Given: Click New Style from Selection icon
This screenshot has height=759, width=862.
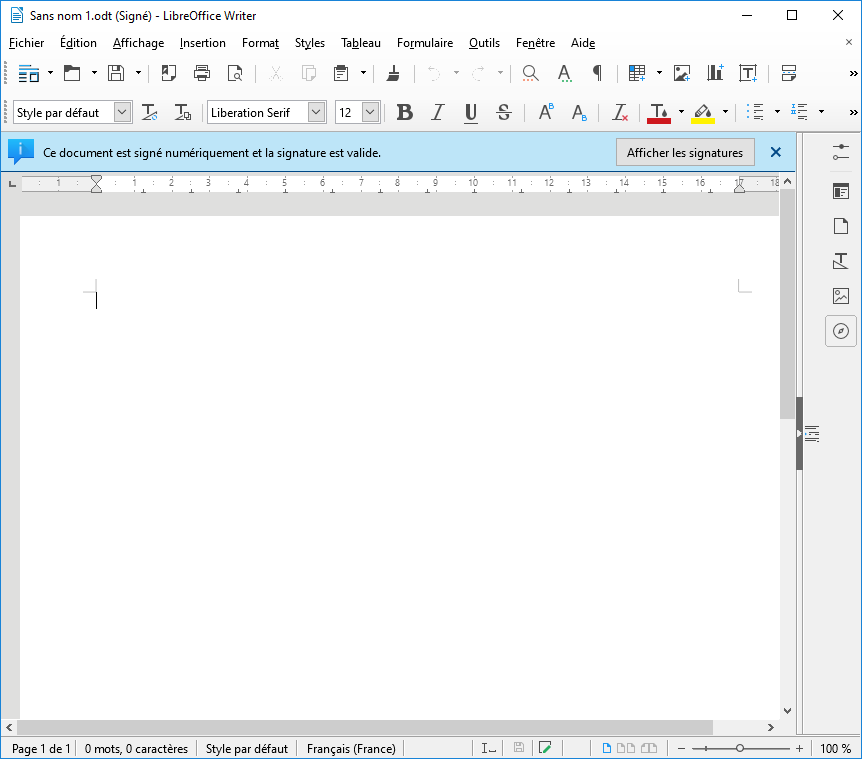Looking at the screenshot, I should 183,112.
